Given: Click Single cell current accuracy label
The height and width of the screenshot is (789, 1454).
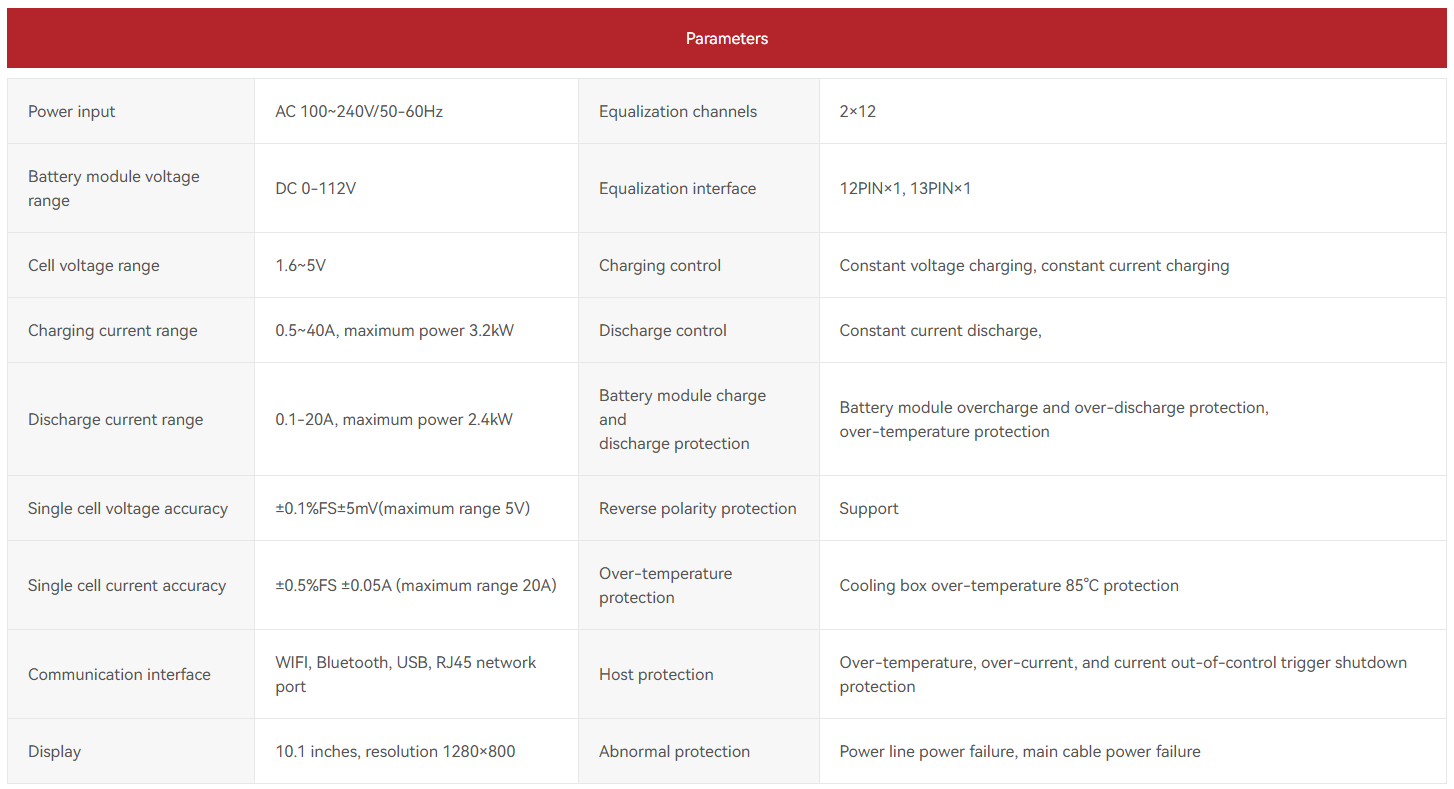Looking at the screenshot, I should pos(127,585).
